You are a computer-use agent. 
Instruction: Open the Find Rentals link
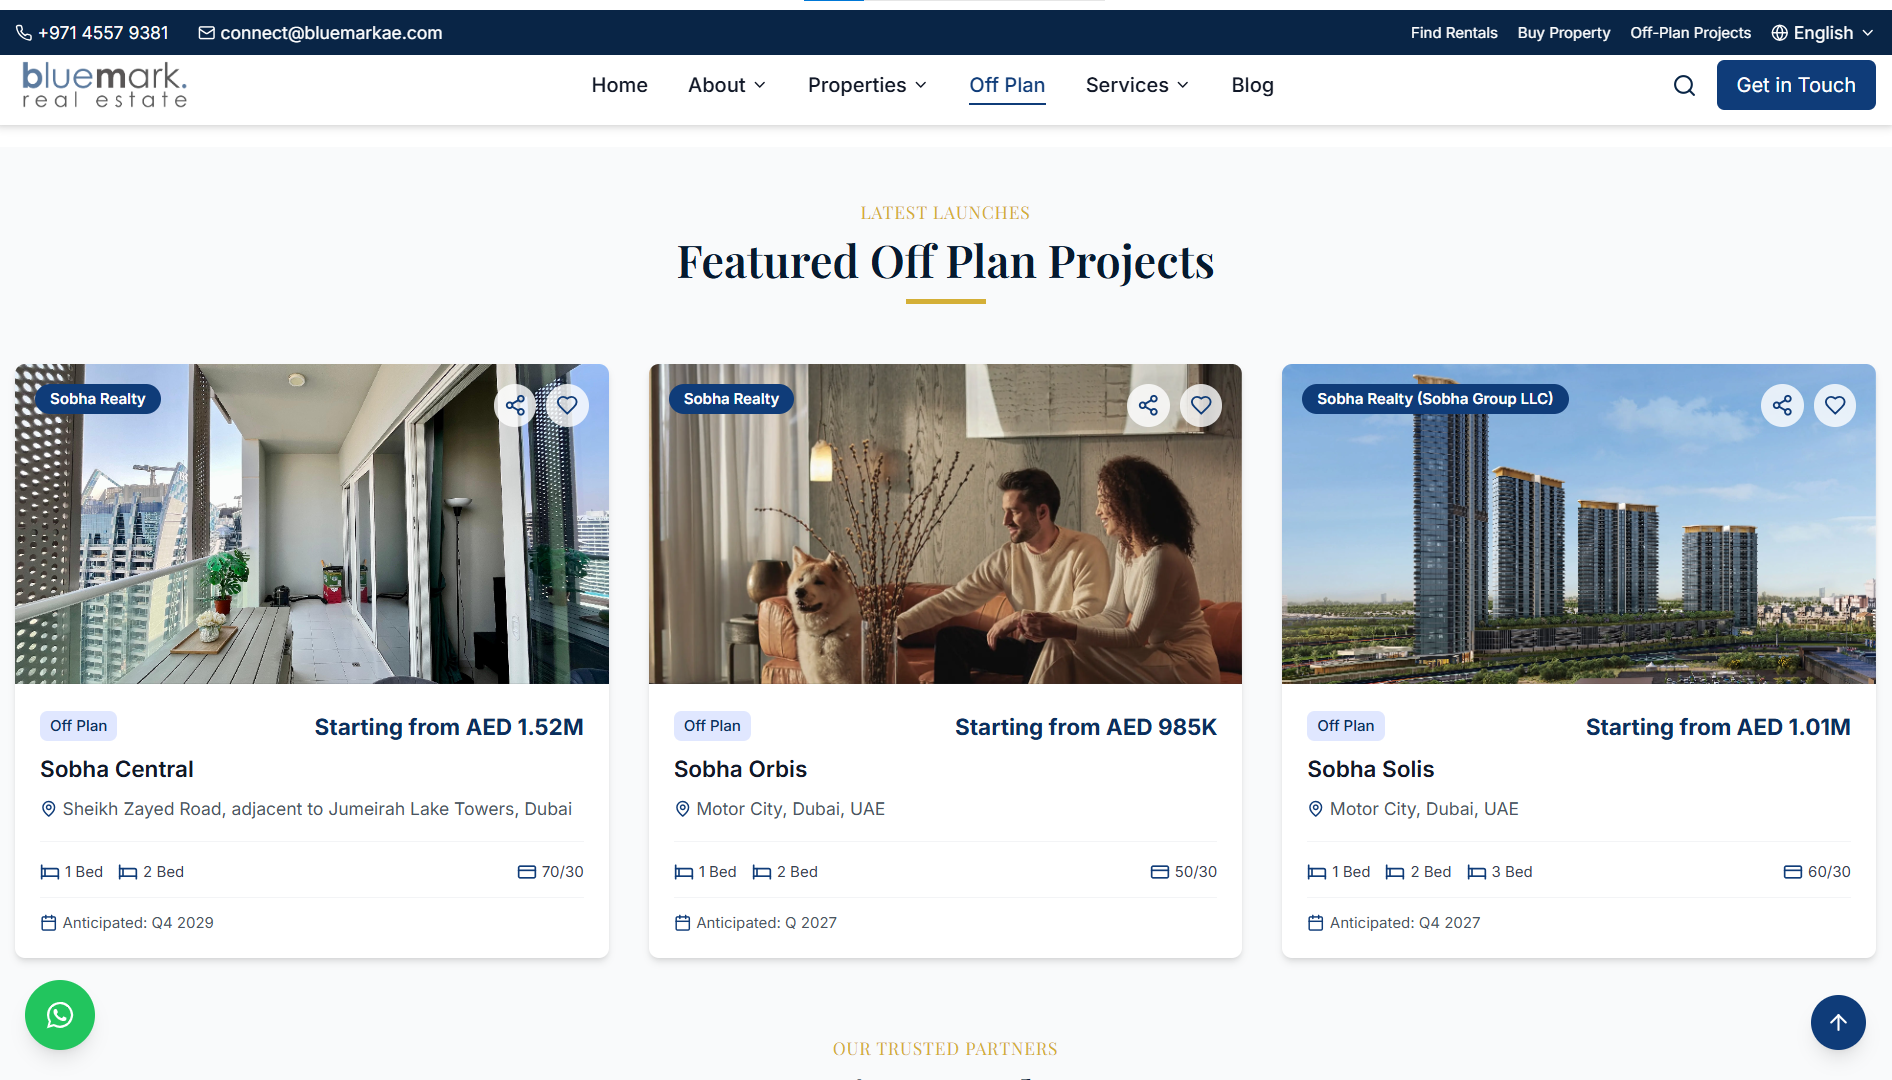point(1453,32)
